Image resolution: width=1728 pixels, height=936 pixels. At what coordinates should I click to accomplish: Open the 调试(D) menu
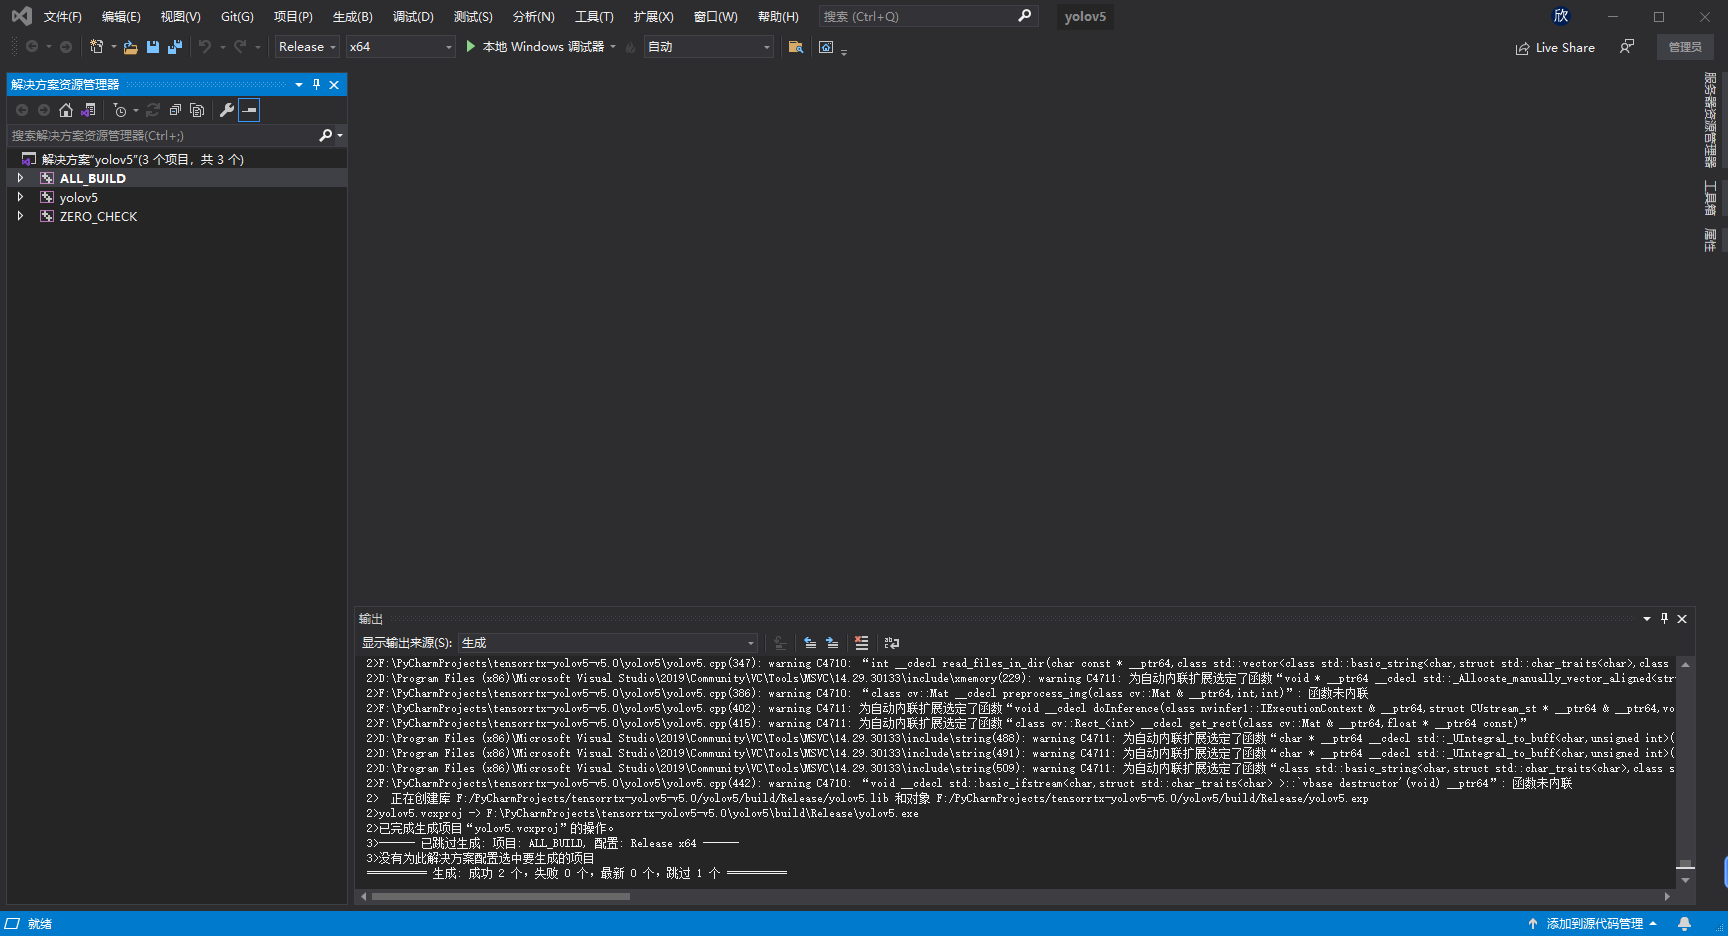click(x=413, y=17)
